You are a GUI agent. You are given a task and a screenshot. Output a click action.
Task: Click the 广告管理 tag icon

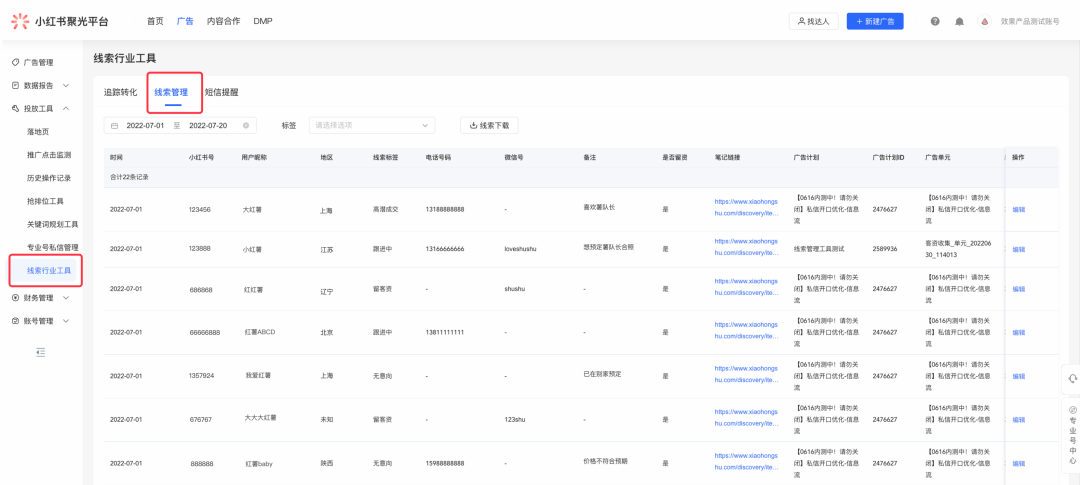16,62
